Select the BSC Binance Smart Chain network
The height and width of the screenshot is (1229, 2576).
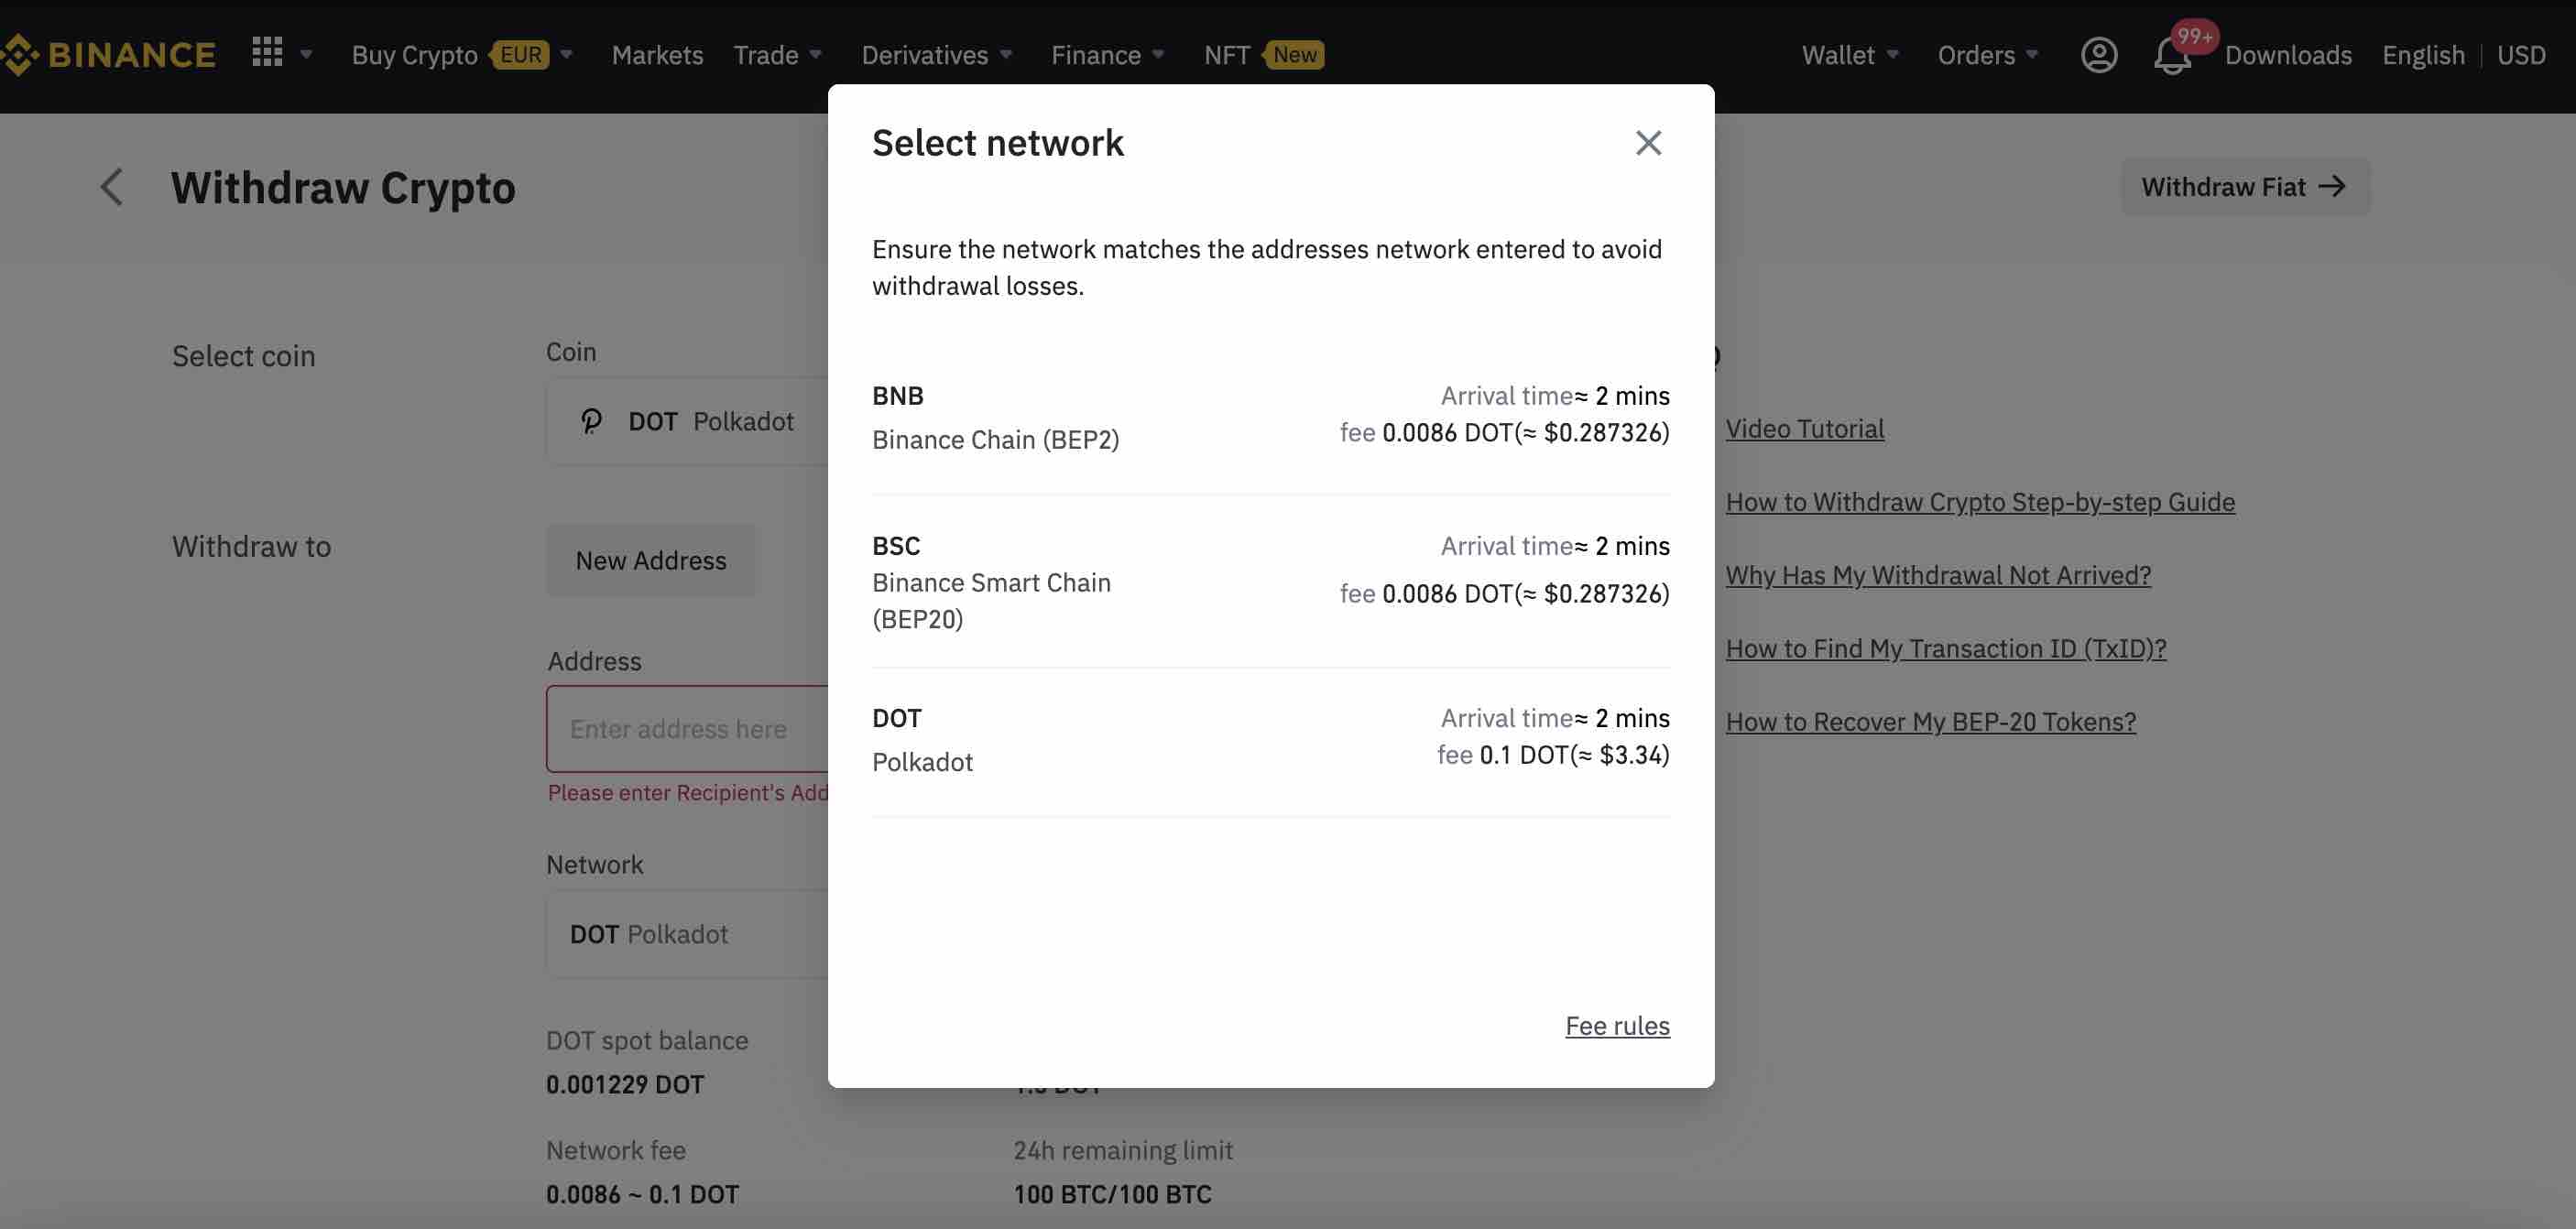[1270, 580]
